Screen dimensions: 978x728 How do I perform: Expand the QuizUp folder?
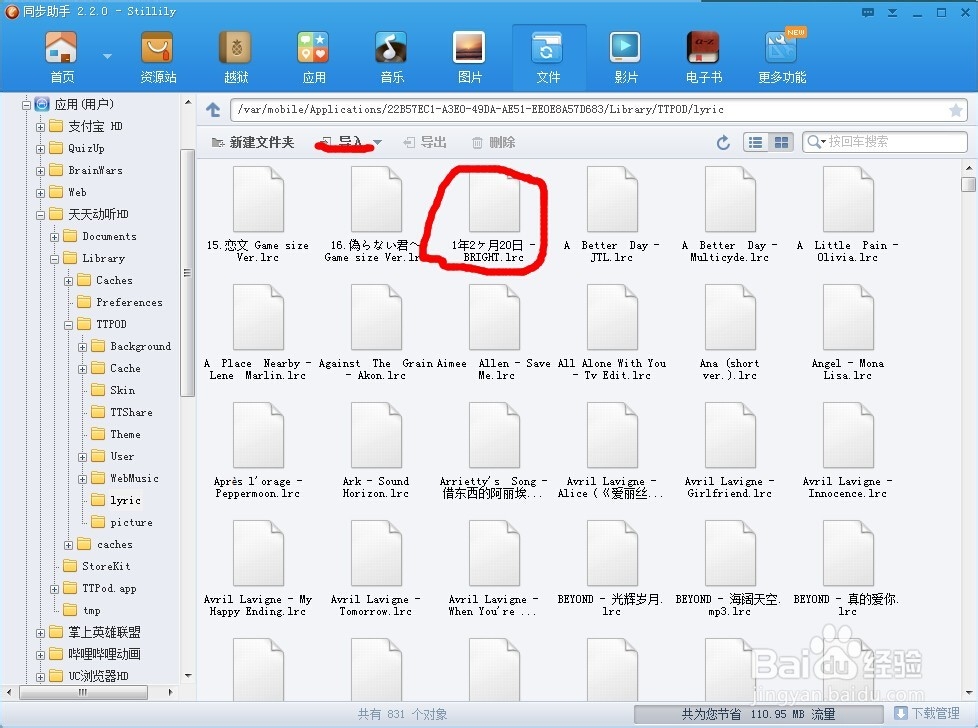[x=40, y=149]
